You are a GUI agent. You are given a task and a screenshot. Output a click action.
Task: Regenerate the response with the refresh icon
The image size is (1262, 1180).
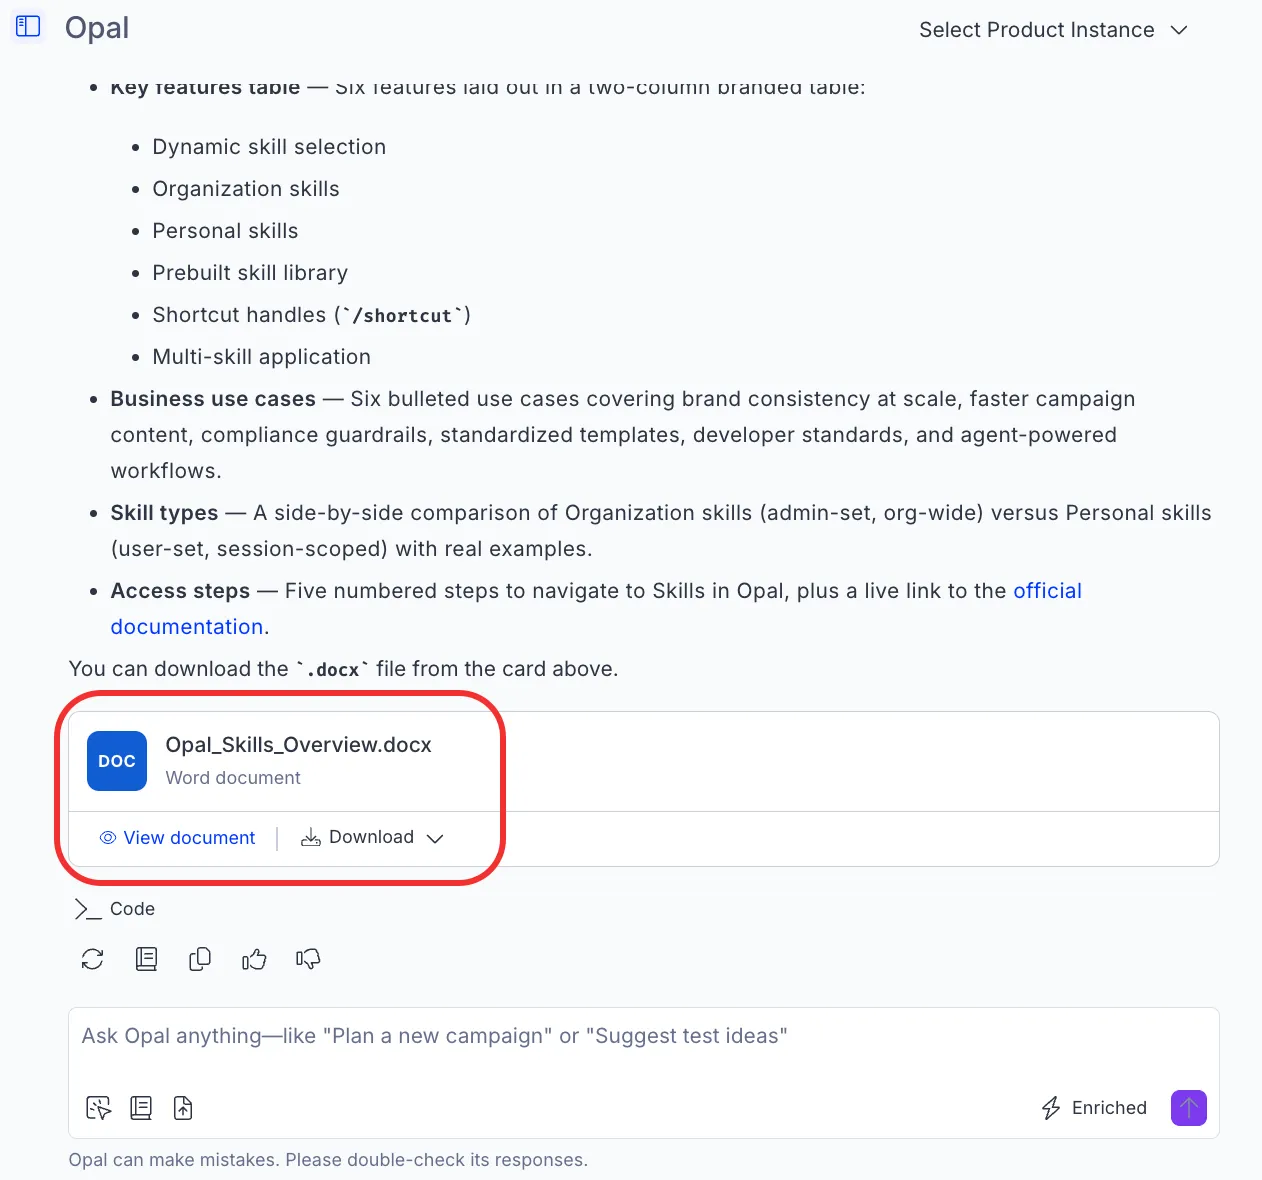pos(93,959)
